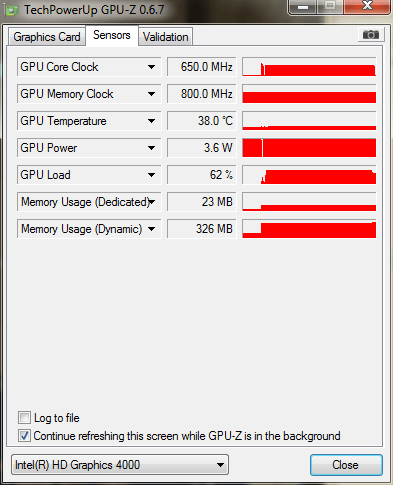The image size is (393, 485).
Task: Open the GPU Load dropdown arrow
Action: (x=151, y=175)
